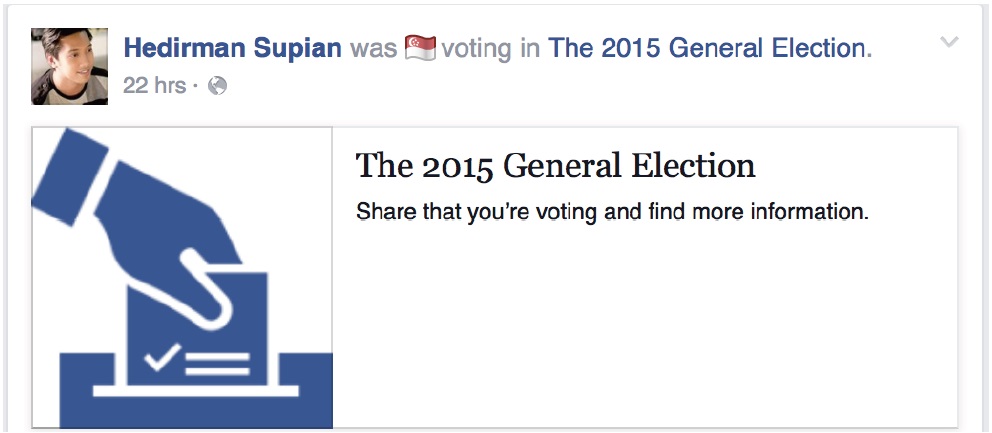Click the word was after the name
992x433 pixels.
pos(374,47)
